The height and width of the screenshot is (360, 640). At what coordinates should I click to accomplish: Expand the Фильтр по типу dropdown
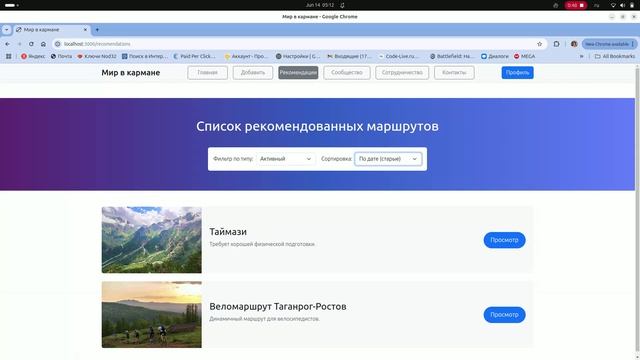tap(285, 159)
